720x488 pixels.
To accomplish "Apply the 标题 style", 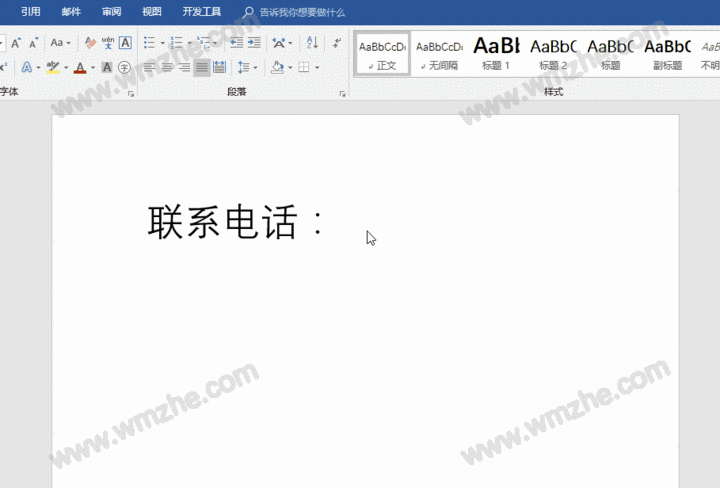I will click(610, 54).
